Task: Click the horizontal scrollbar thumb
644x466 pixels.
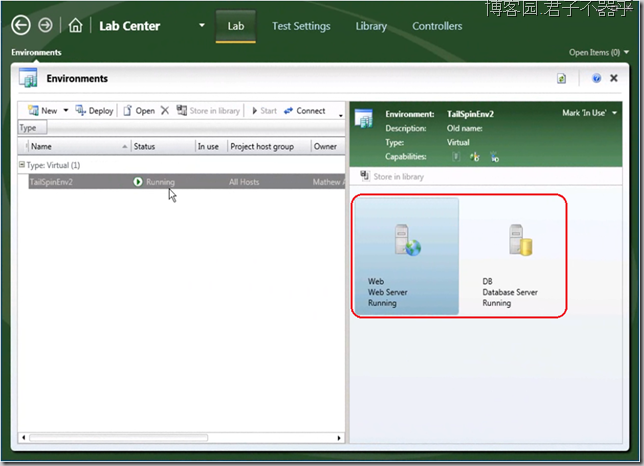Action: click(118, 438)
